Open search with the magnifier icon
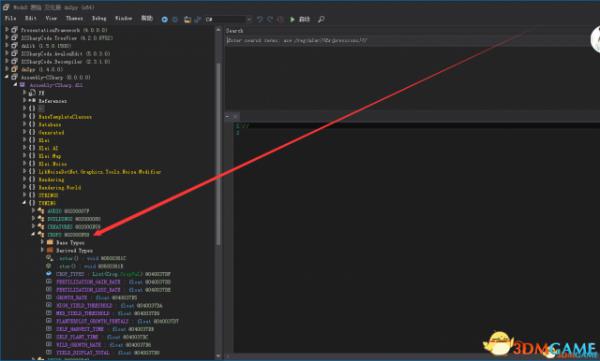 (x=321, y=19)
